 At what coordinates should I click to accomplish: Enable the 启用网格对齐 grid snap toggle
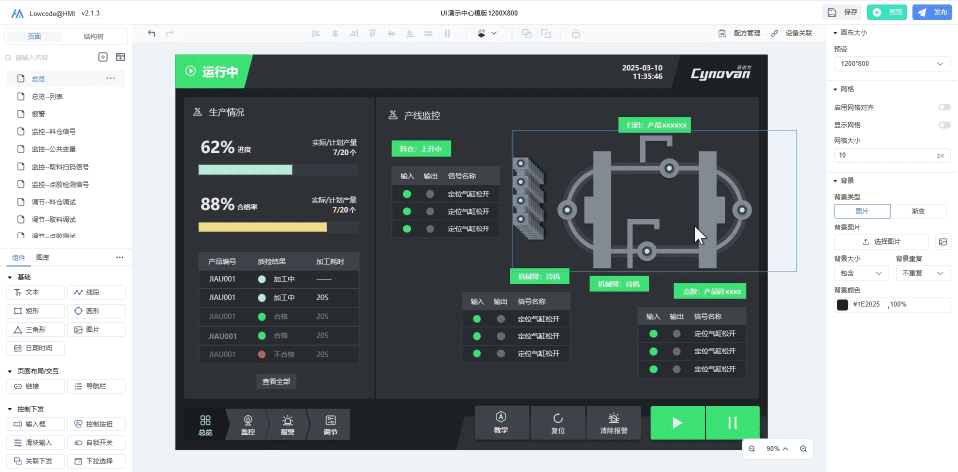pos(943,107)
